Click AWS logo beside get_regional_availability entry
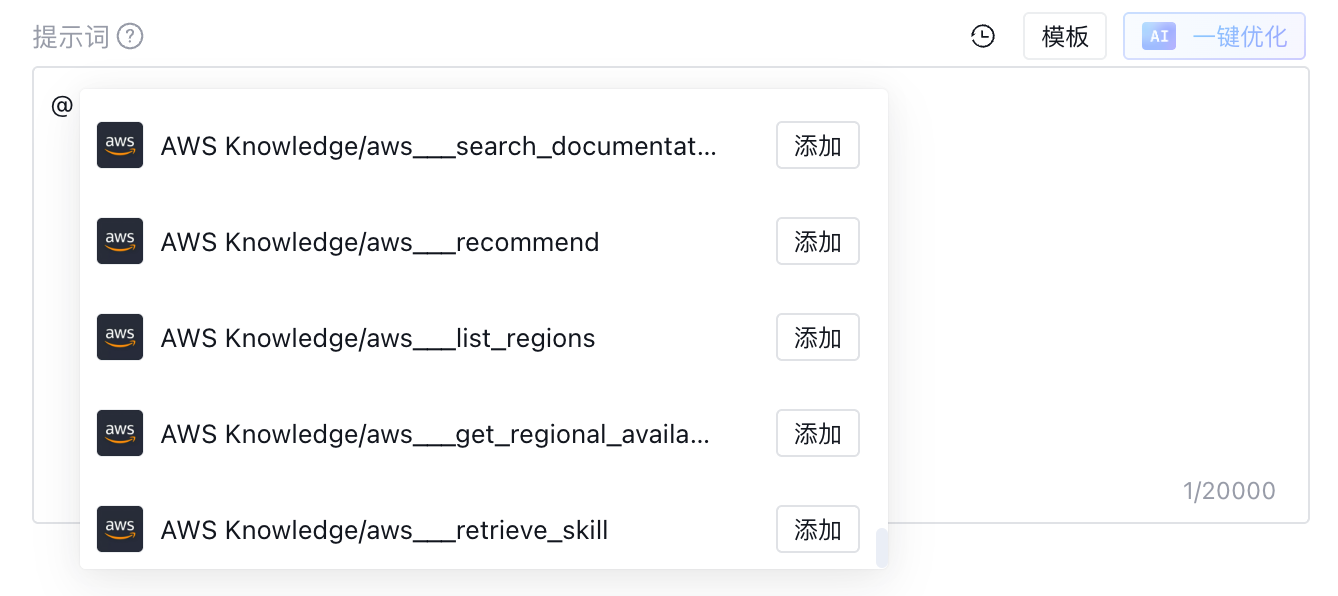This screenshot has width=1338, height=596. (x=120, y=434)
